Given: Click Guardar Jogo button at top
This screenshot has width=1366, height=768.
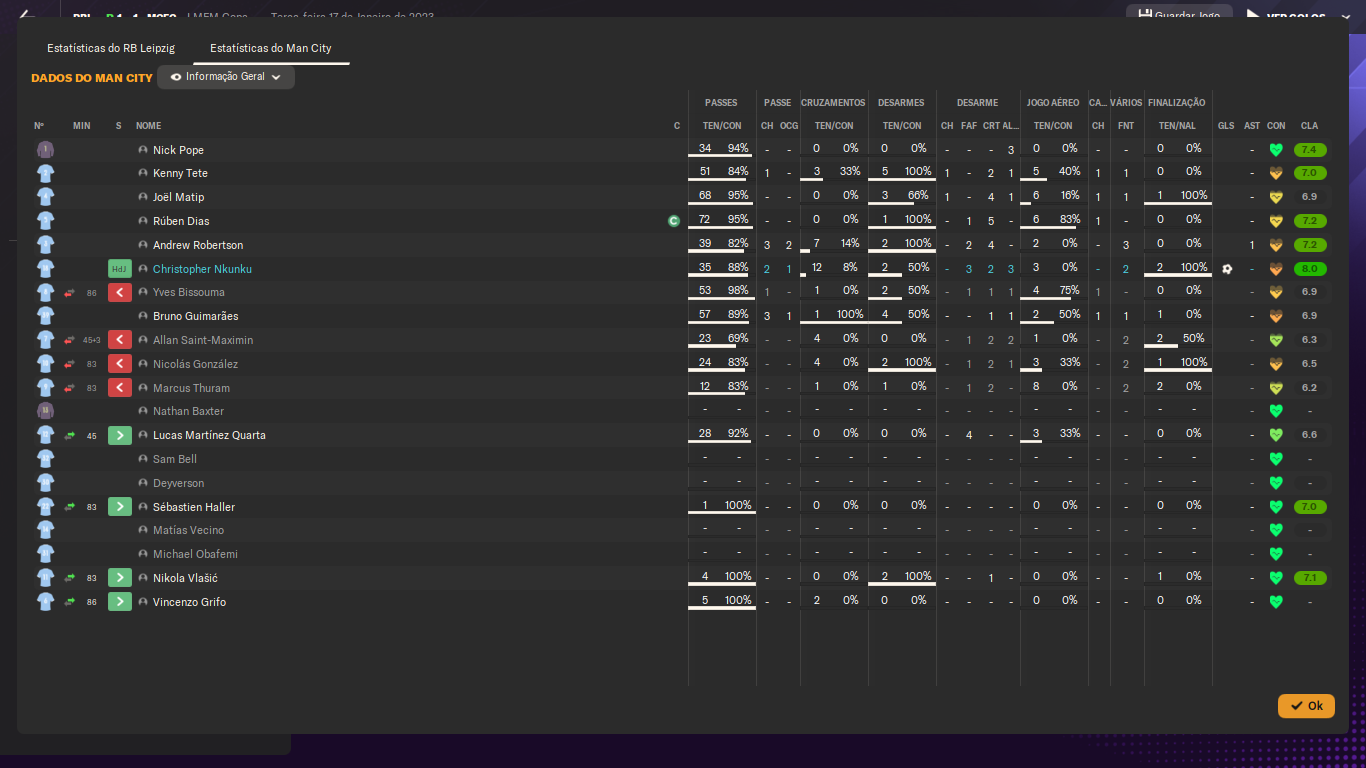Looking at the screenshot, I should (1180, 15).
